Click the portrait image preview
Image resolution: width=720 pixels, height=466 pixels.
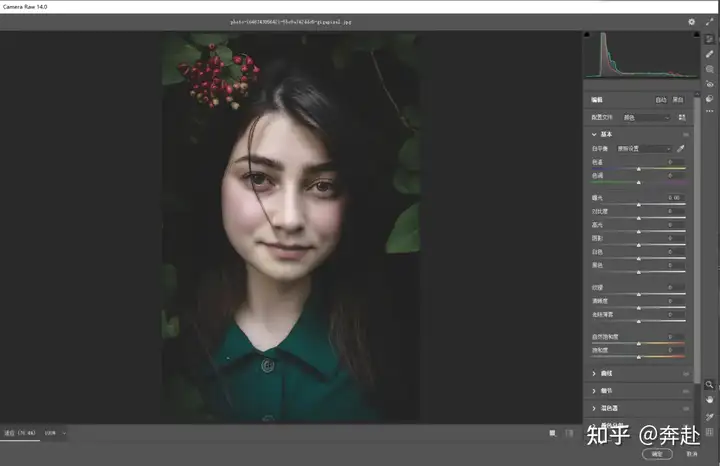tap(290, 227)
